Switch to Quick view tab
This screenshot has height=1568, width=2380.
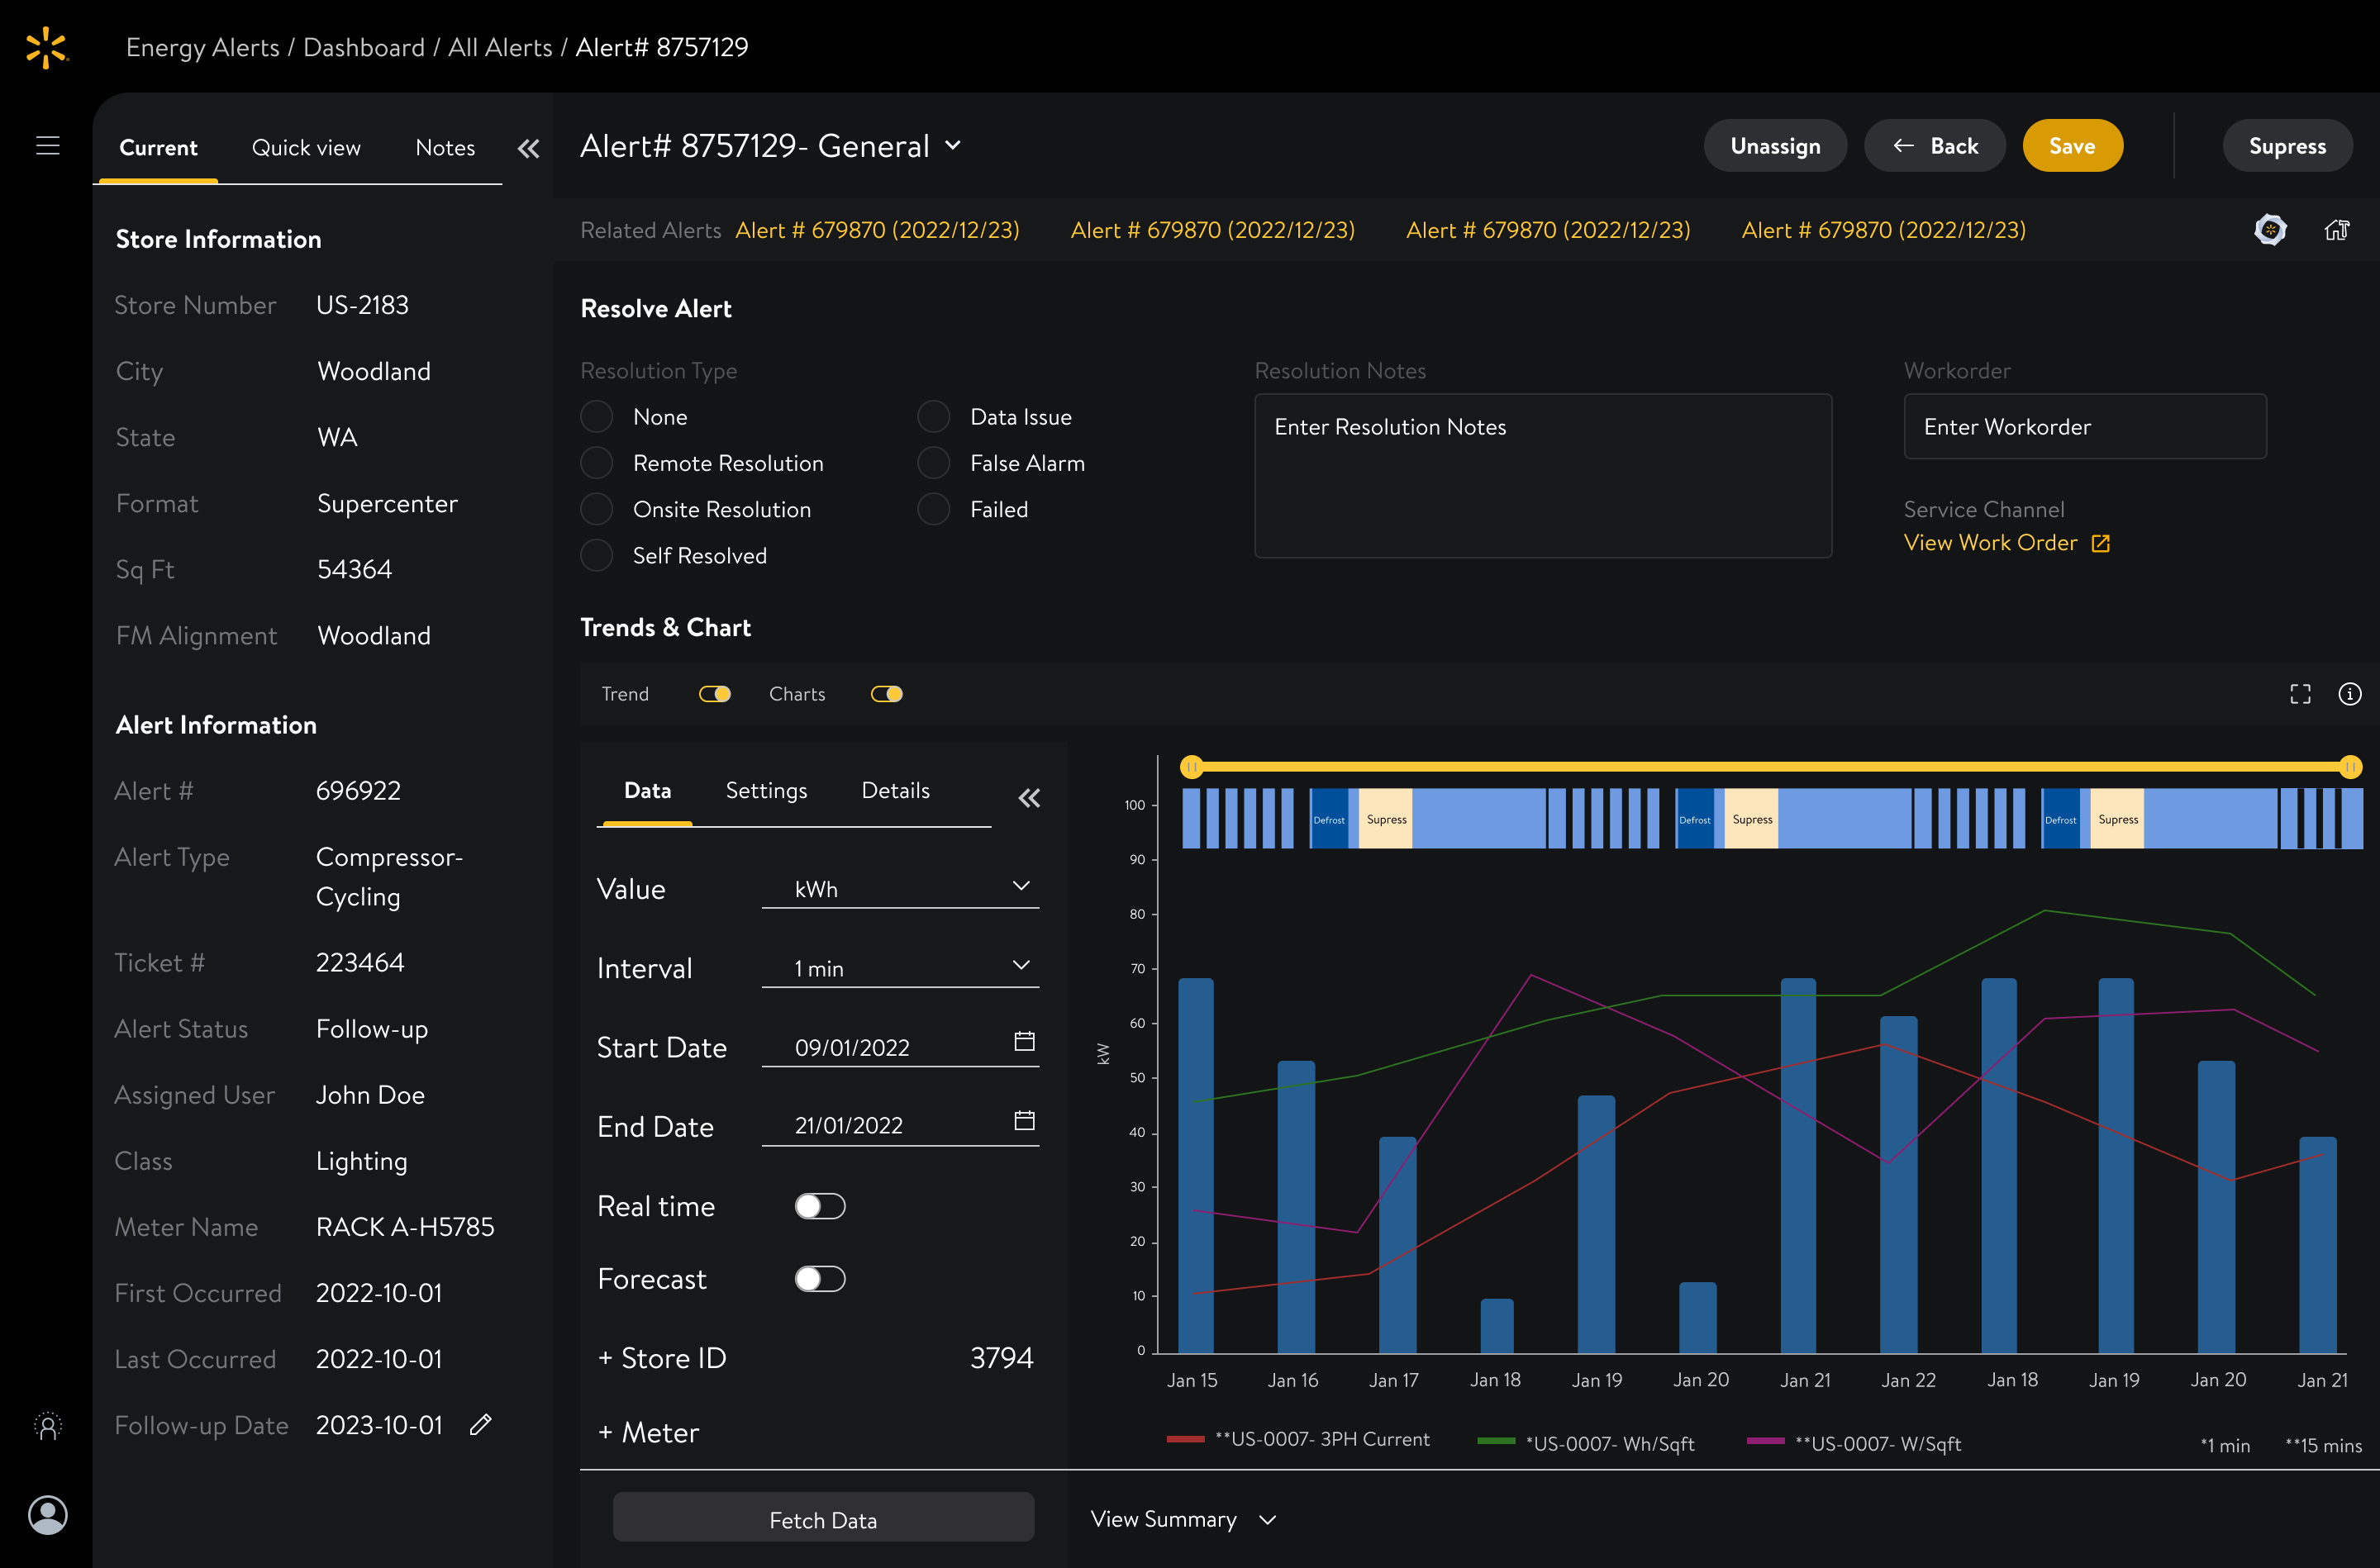click(306, 148)
